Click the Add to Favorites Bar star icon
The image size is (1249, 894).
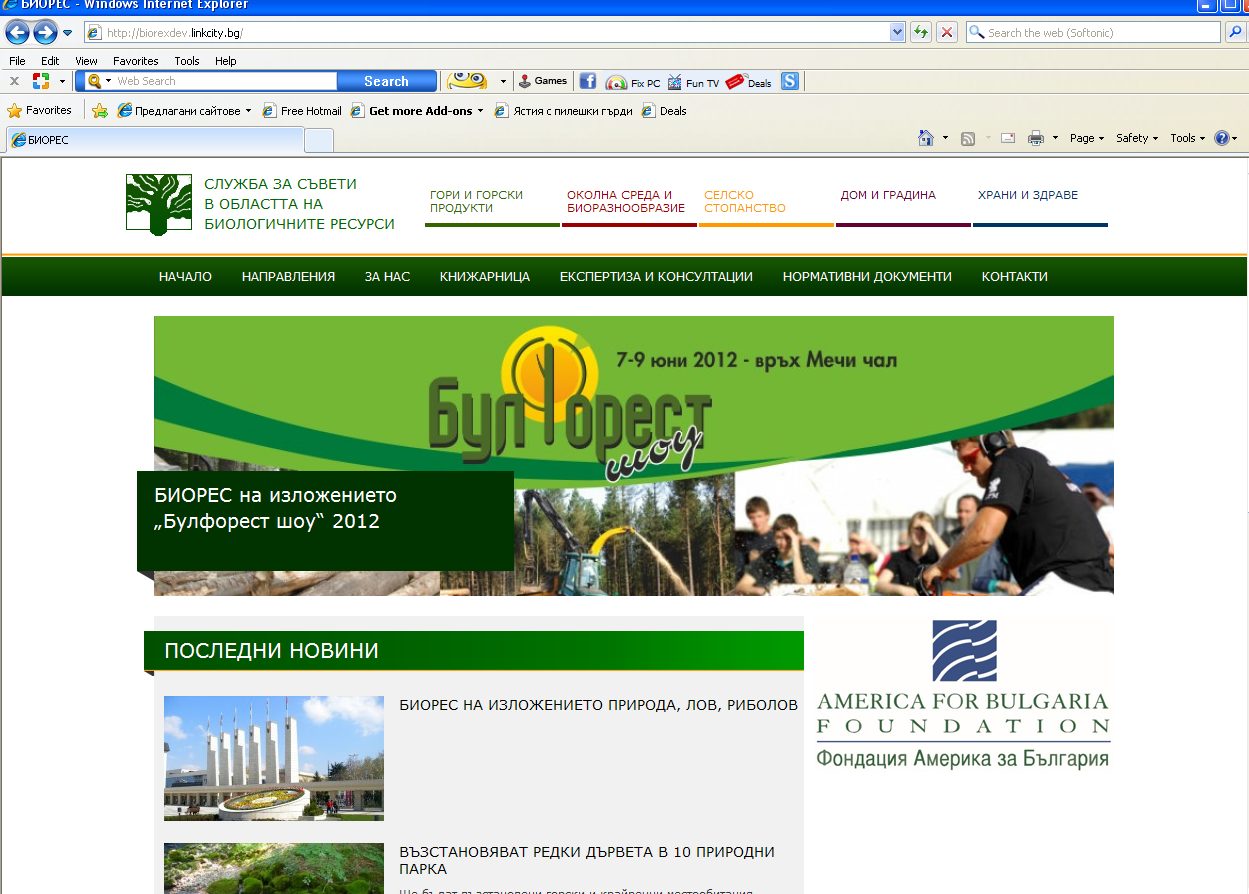pos(100,111)
